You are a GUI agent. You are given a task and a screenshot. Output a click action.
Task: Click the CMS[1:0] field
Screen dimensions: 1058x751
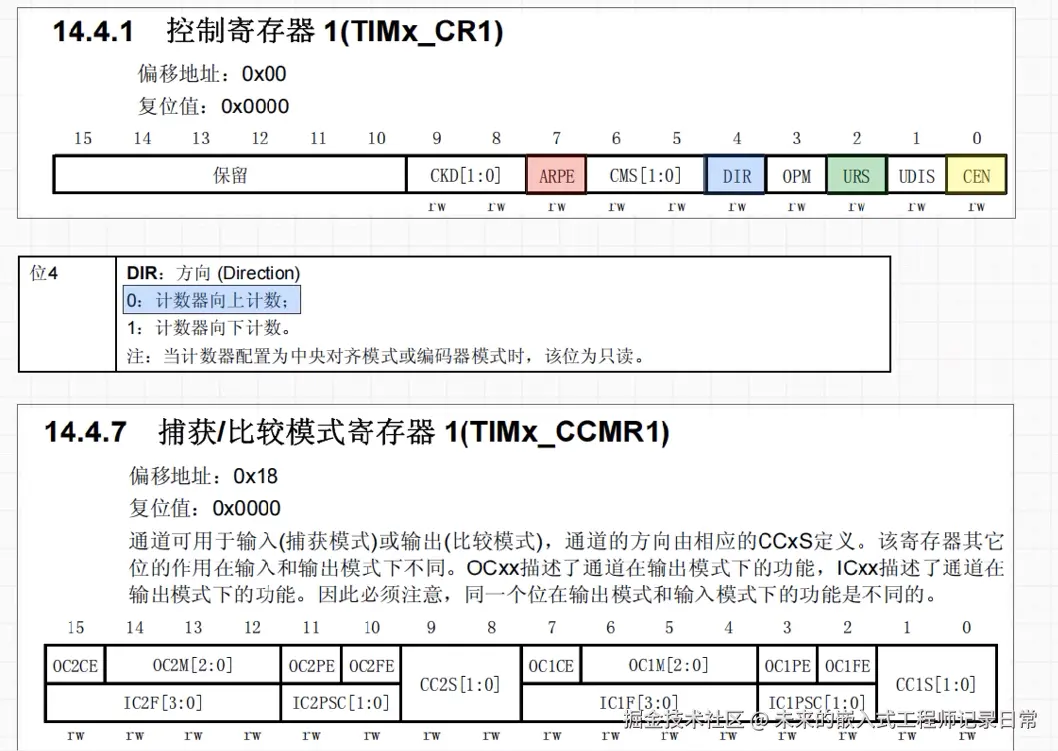[x=646, y=175]
